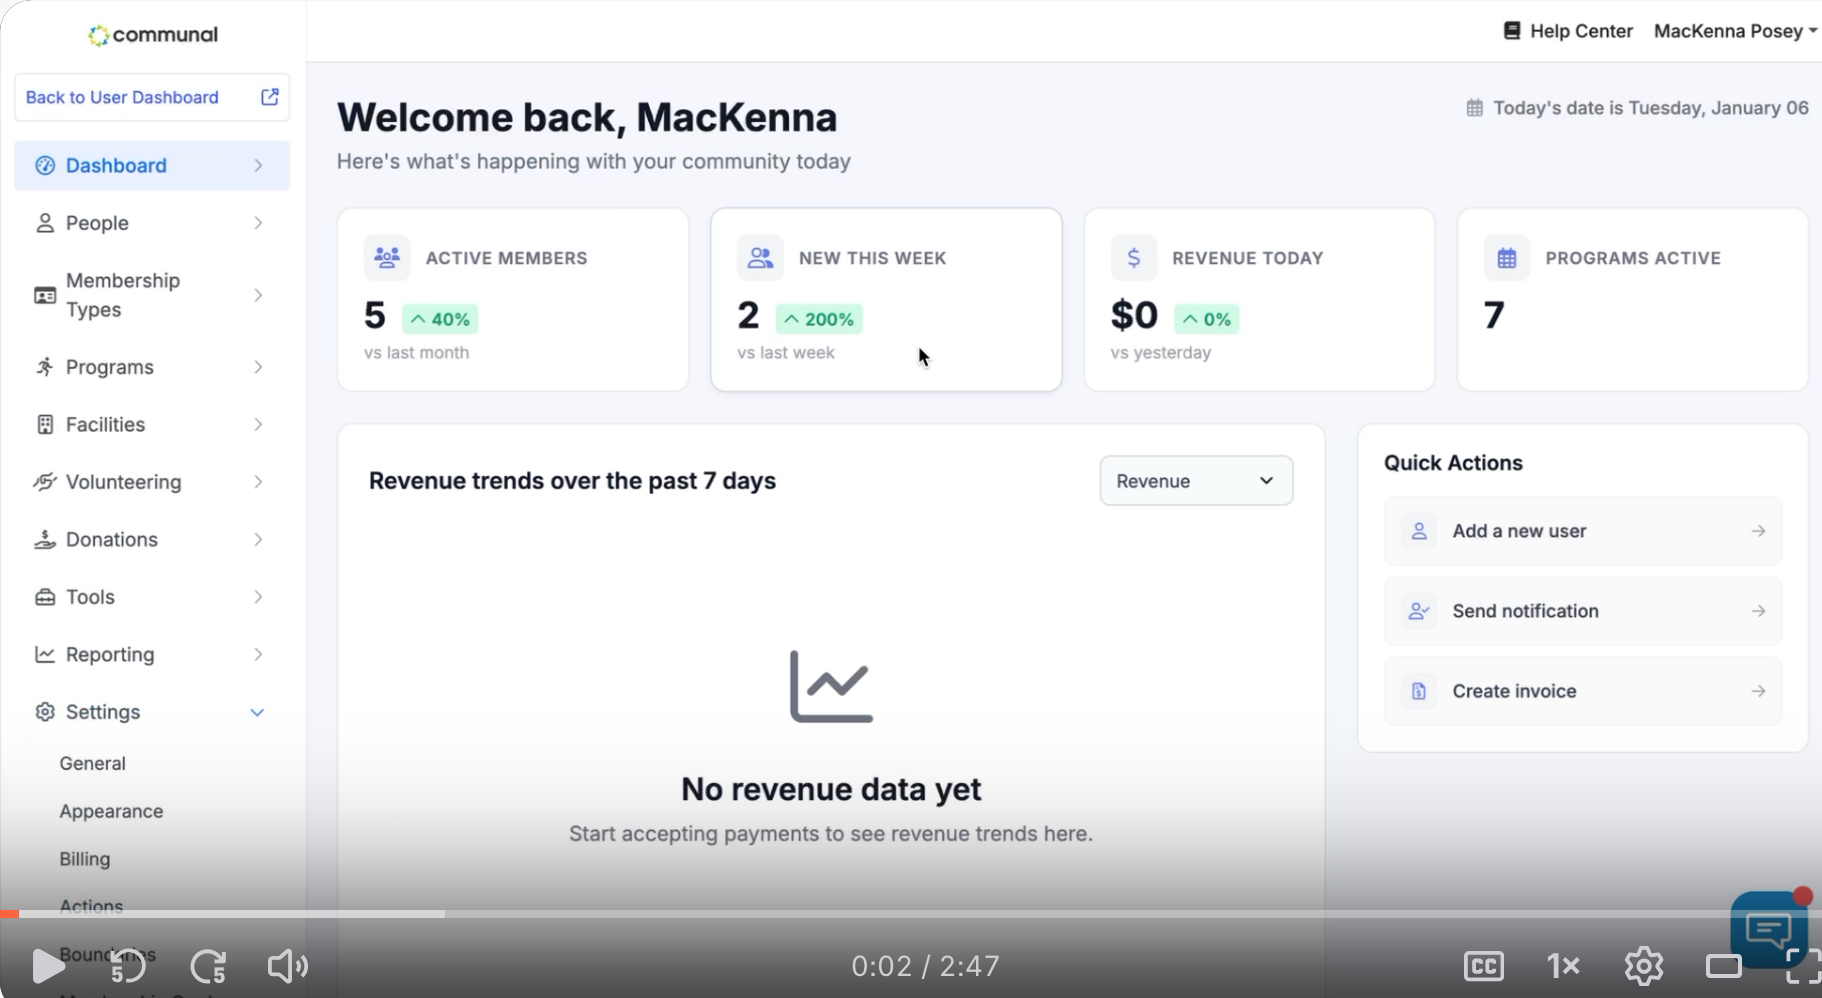Click the Revenue Today dollar icon
The image size is (1822, 998).
point(1133,257)
